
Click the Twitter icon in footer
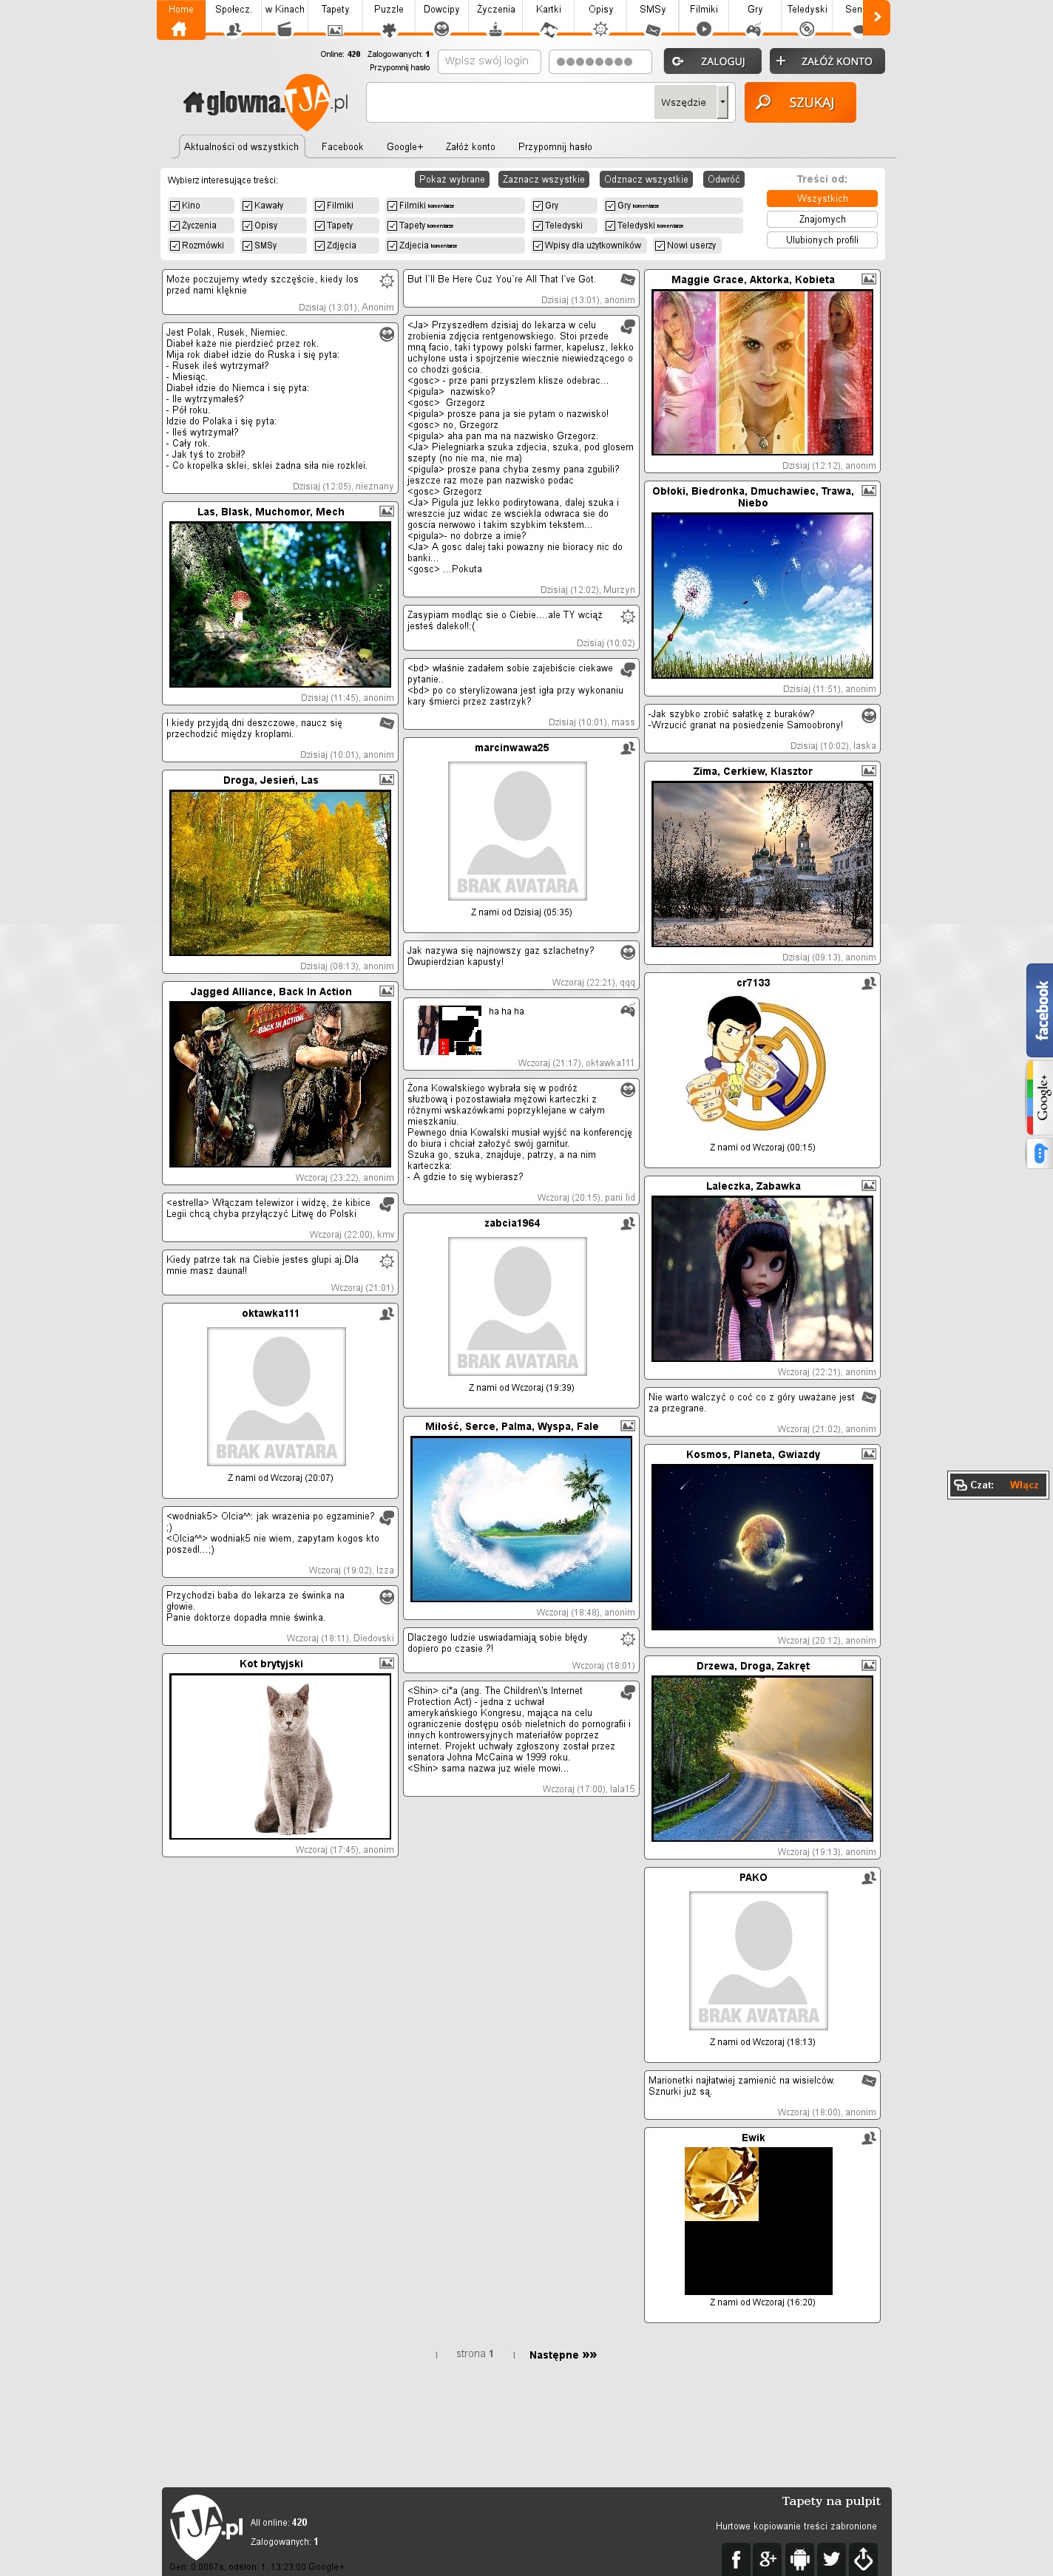pos(831,2558)
